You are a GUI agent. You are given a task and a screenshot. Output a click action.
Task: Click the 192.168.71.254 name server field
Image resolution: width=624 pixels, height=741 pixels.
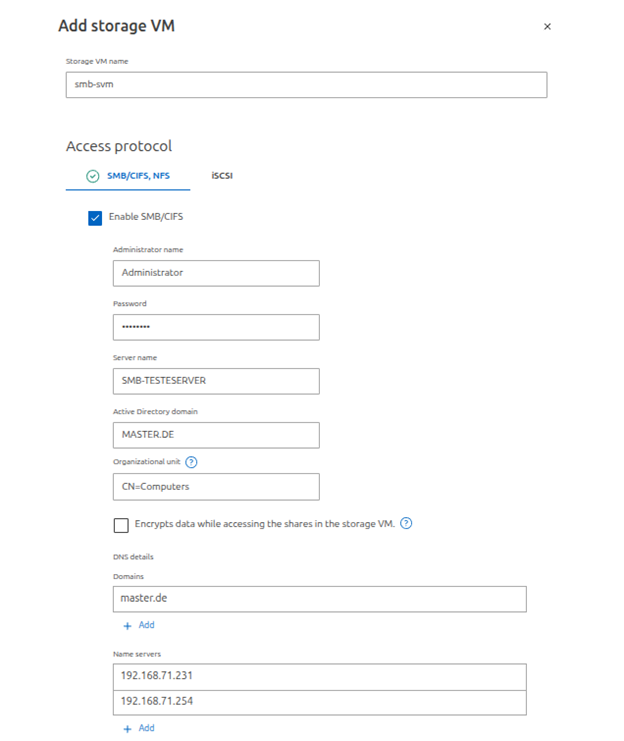point(320,703)
